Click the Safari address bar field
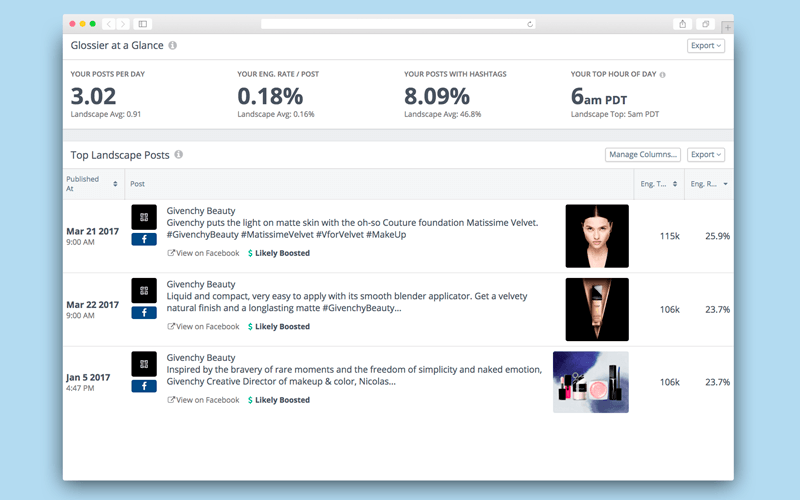The width and height of the screenshot is (800, 500). tap(398, 24)
